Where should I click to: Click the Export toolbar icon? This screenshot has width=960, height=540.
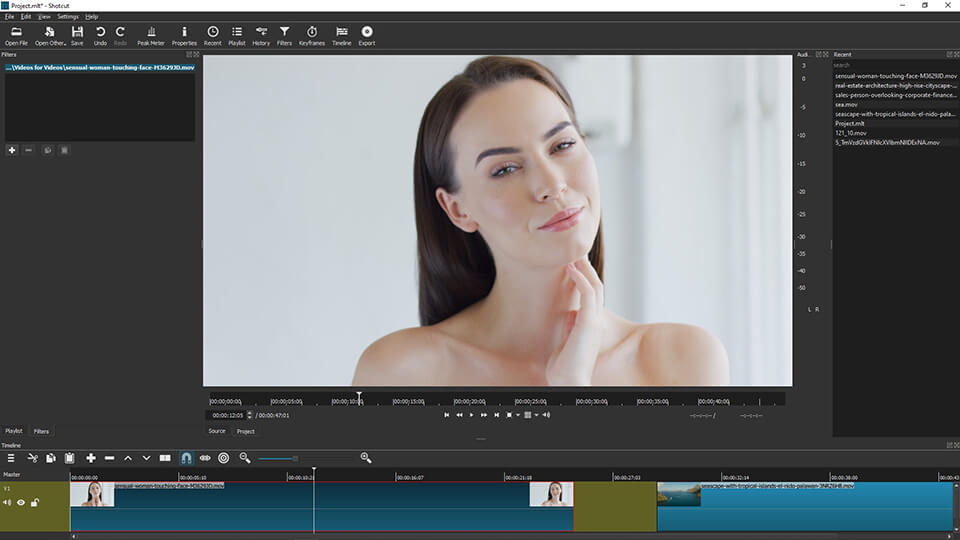tap(367, 35)
